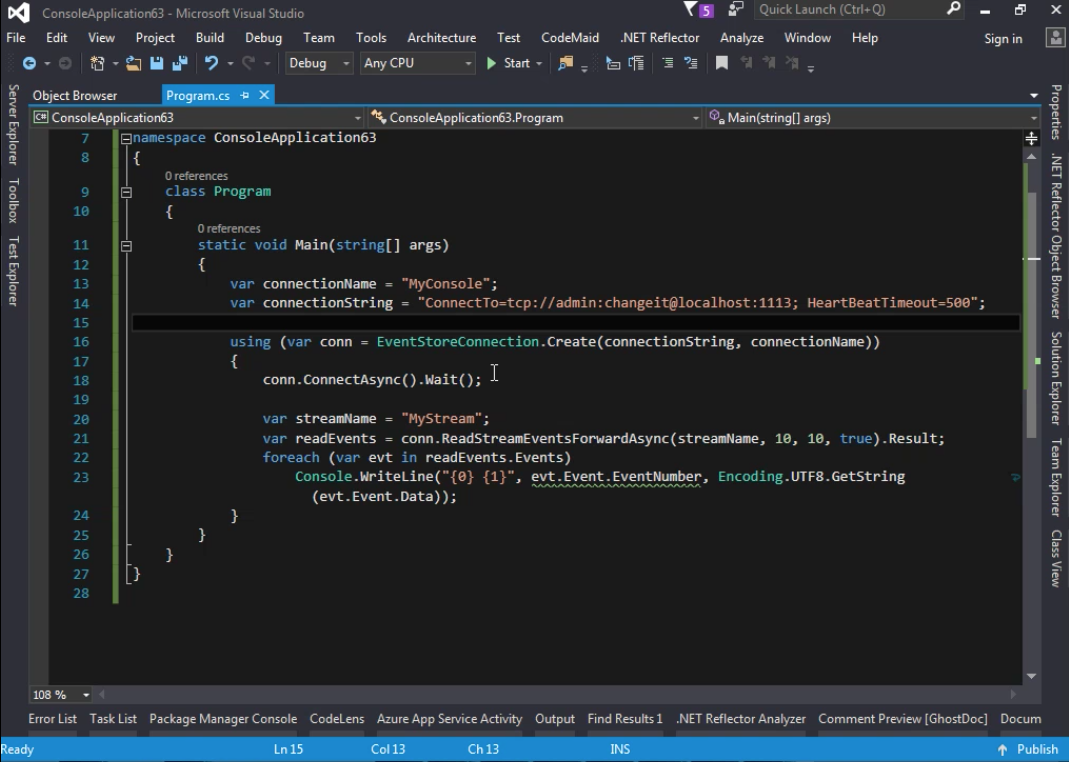The height and width of the screenshot is (762, 1069).
Task: Open the Package Manager Console tab
Action: pyautogui.click(x=223, y=718)
